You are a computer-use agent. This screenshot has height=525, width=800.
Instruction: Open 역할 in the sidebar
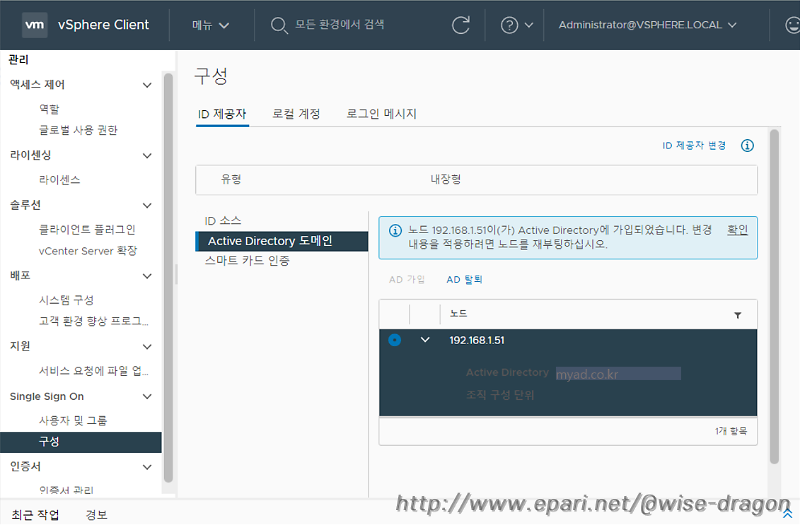tap(49, 109)
